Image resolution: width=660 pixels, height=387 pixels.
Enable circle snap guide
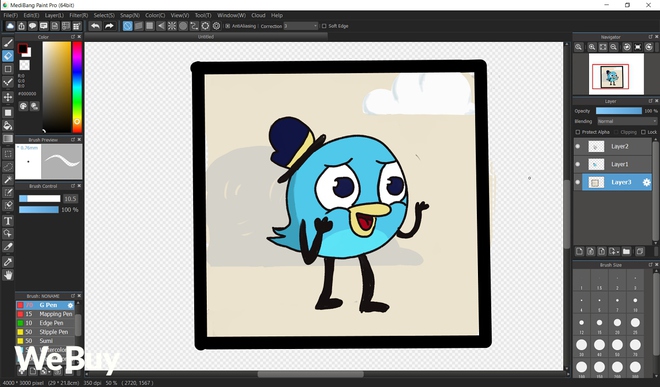tap(183, 26)
